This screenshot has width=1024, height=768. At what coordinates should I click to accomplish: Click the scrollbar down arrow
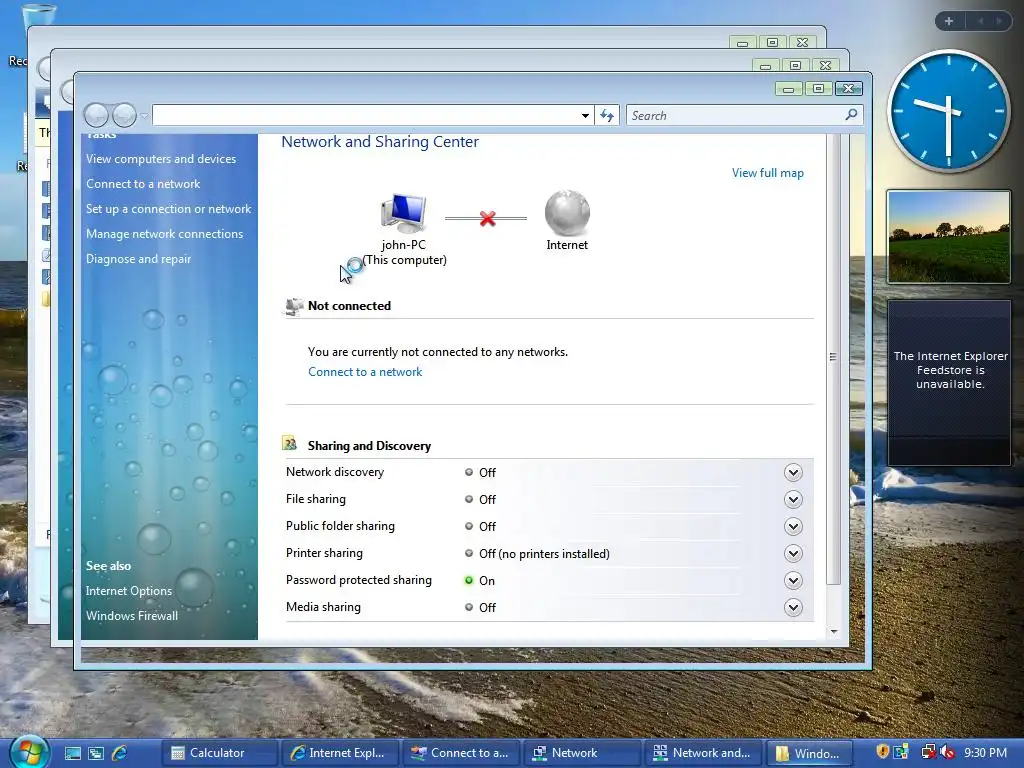pos(834,632)
